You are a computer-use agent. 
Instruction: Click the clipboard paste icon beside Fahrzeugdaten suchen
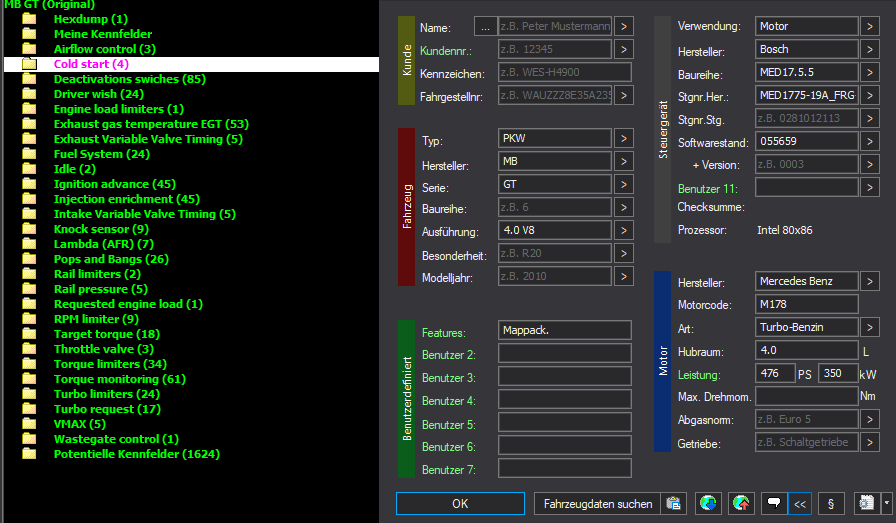673,504
